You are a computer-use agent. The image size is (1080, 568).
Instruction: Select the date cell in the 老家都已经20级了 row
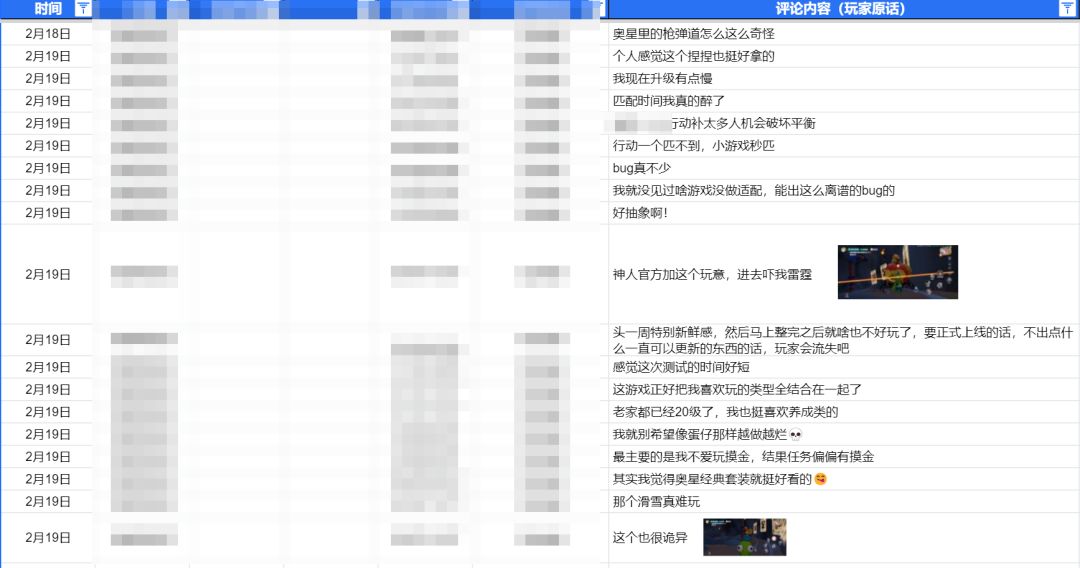point(48,412)
